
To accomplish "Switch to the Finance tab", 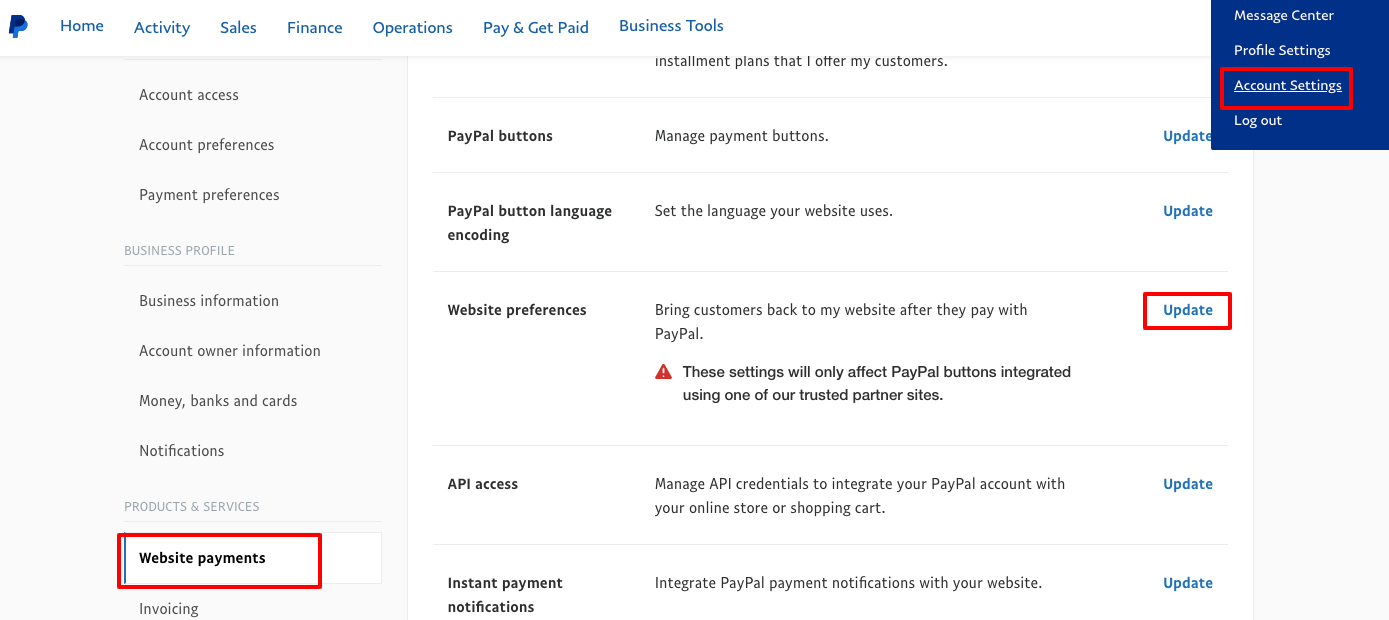I will tap(314, 27).
